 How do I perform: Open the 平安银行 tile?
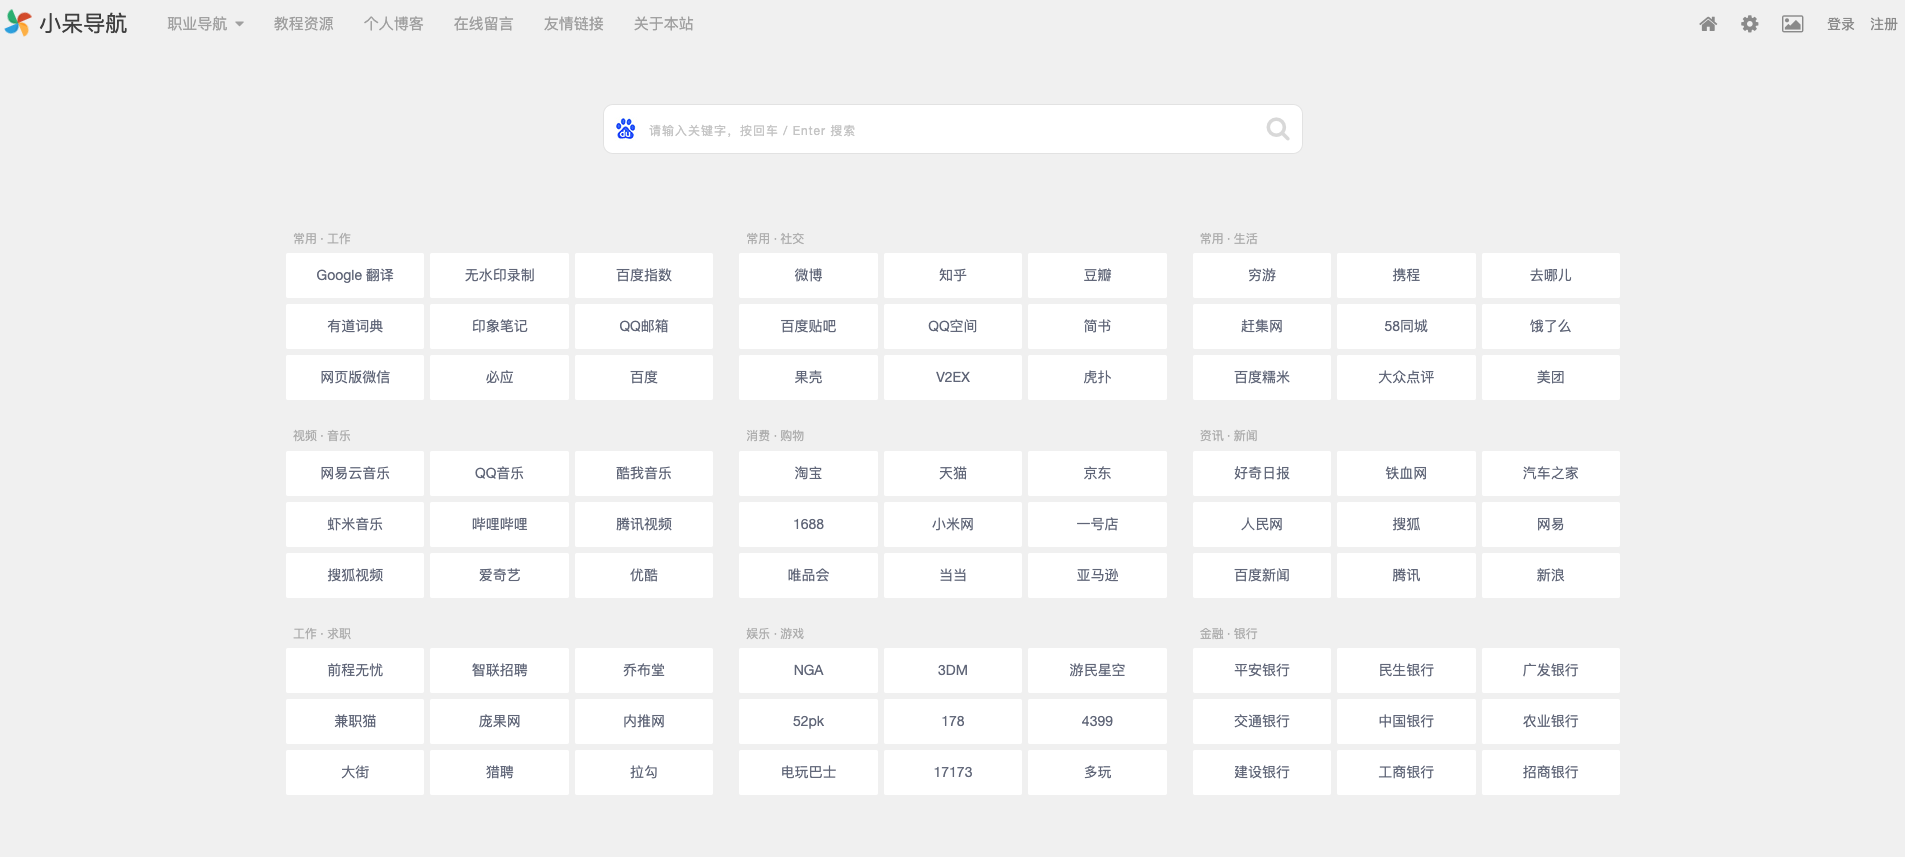[x=1262, y=670]
